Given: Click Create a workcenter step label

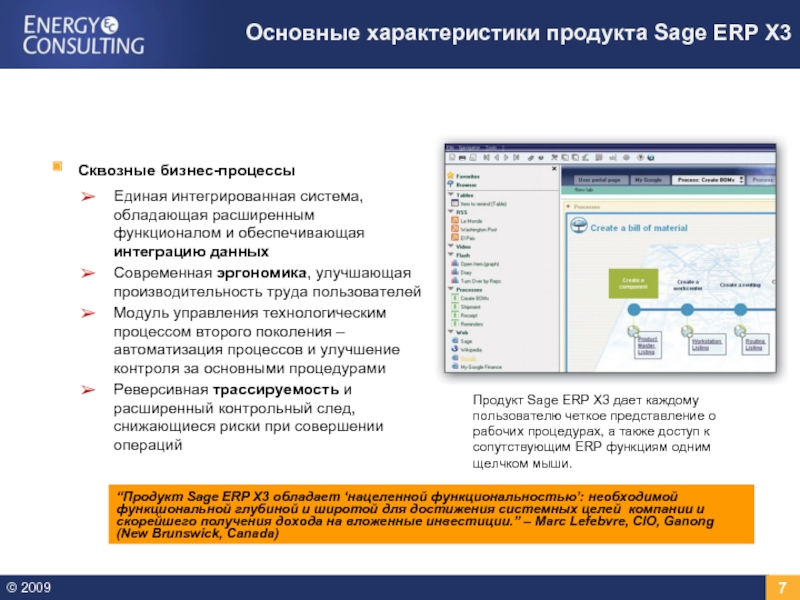Looking at the screenshot, I should point(687,285).
